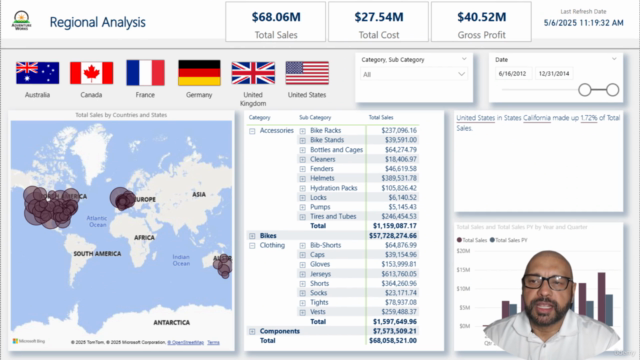
Task: Expand the Jerseys sub category
Action: click(x=302, y=274)
